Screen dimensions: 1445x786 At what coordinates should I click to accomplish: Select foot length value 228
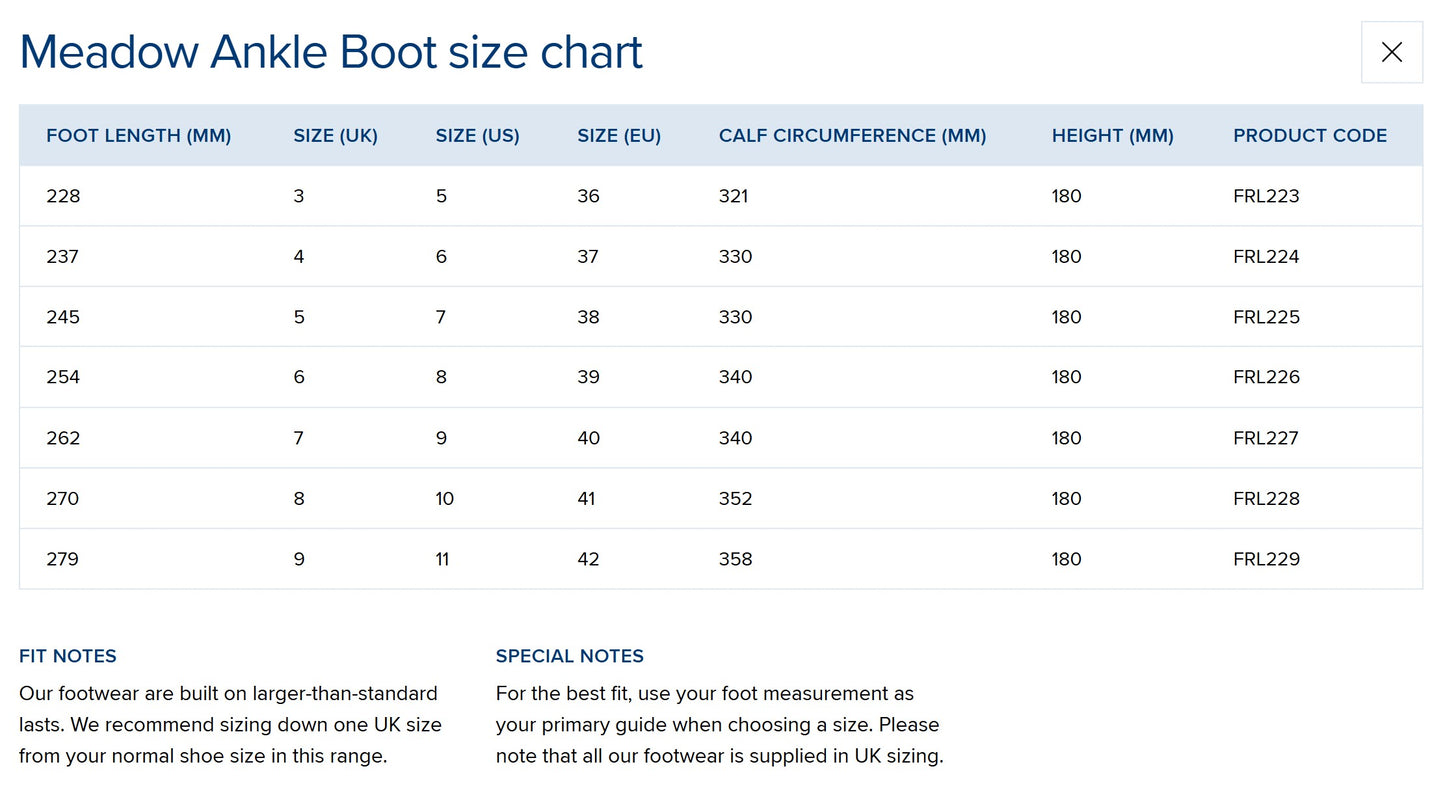coord(63,196)
